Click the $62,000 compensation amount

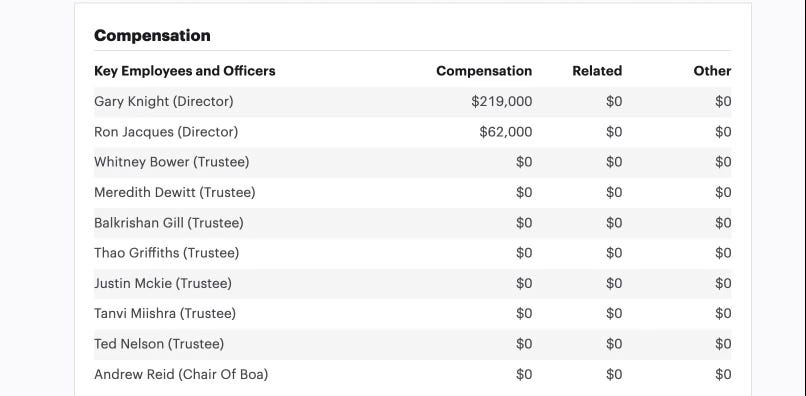(x=505, y=132)
